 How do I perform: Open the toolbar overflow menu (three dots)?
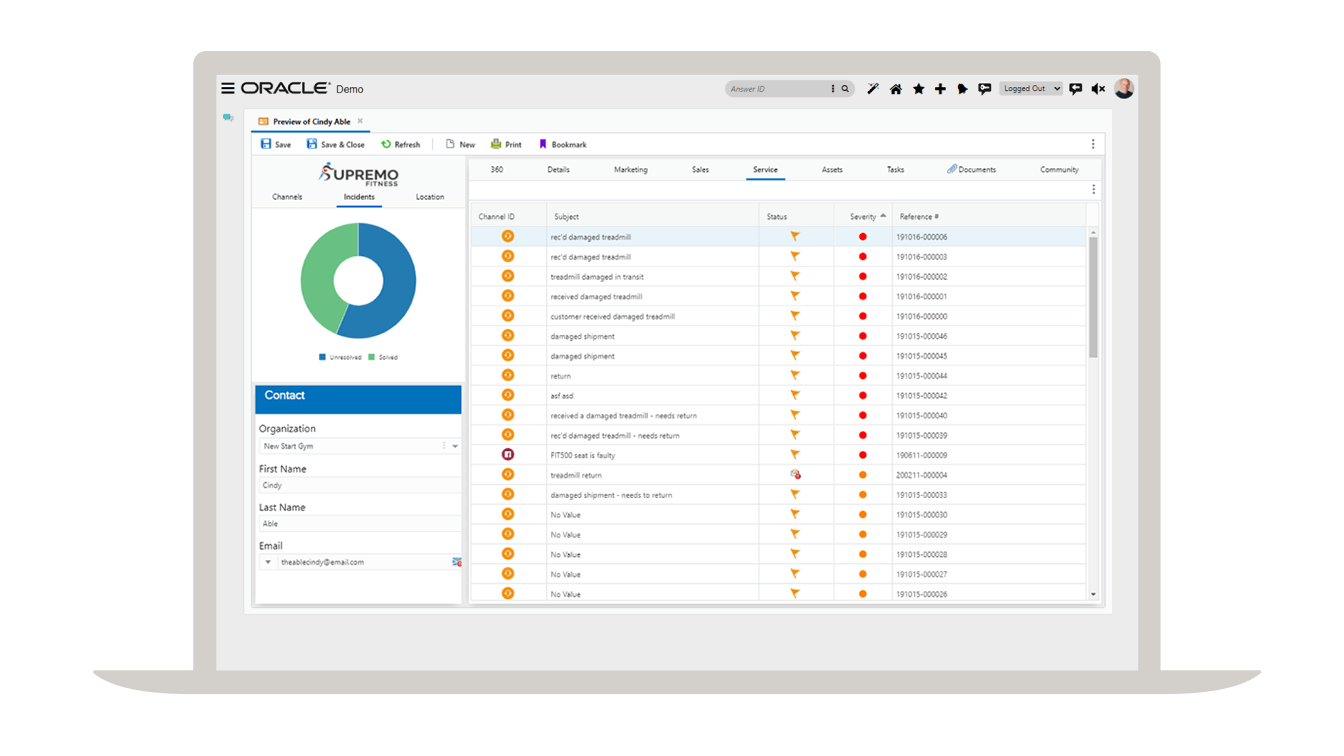[x=1093, y=144]
